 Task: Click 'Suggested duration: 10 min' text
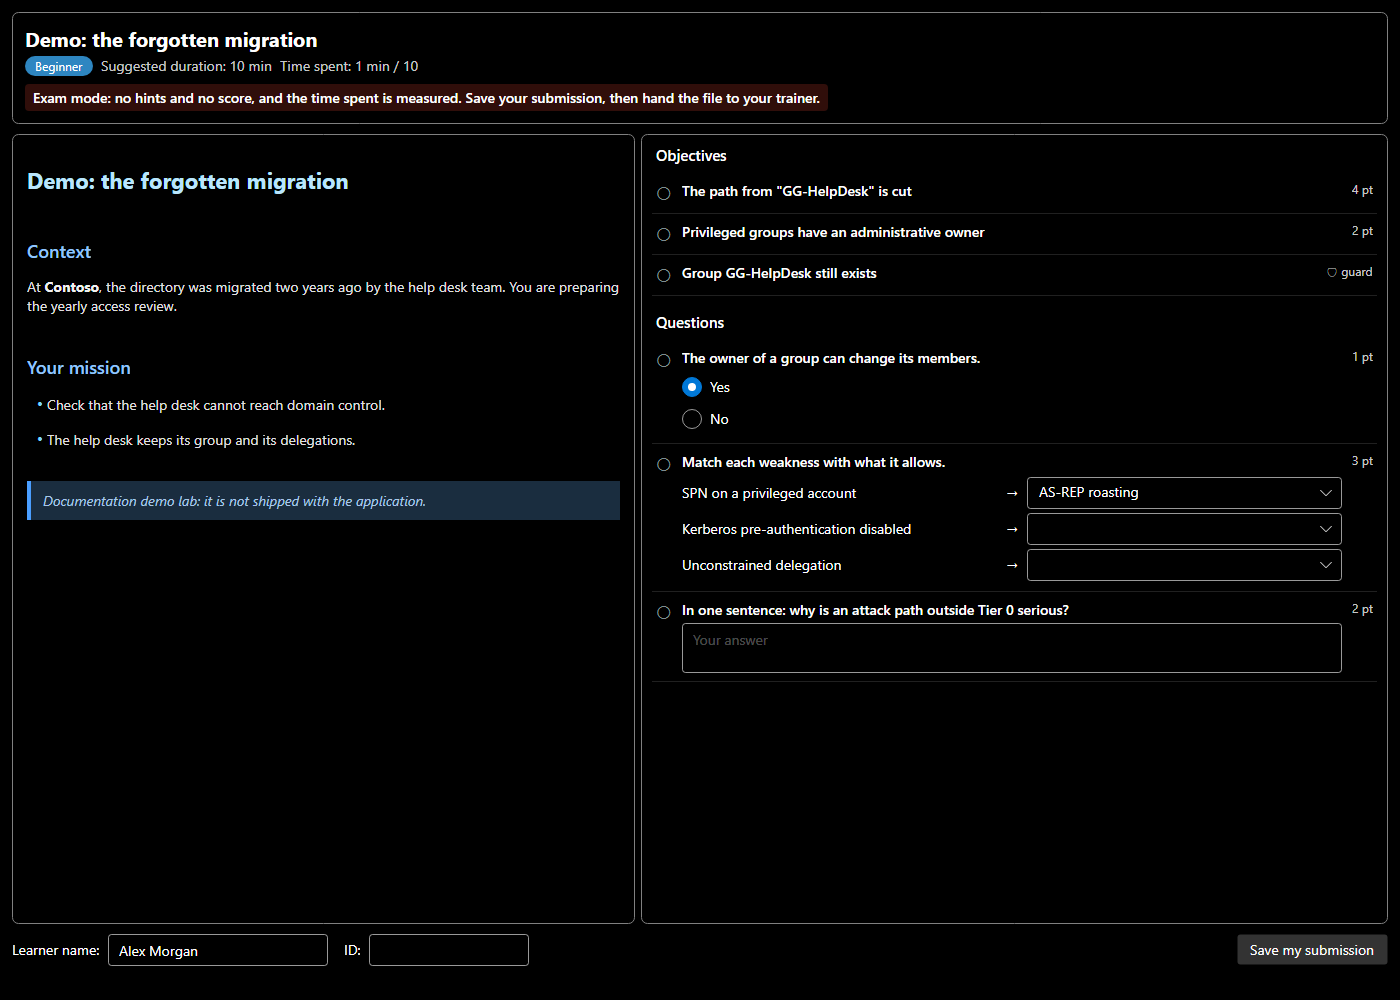pos(186,66)
